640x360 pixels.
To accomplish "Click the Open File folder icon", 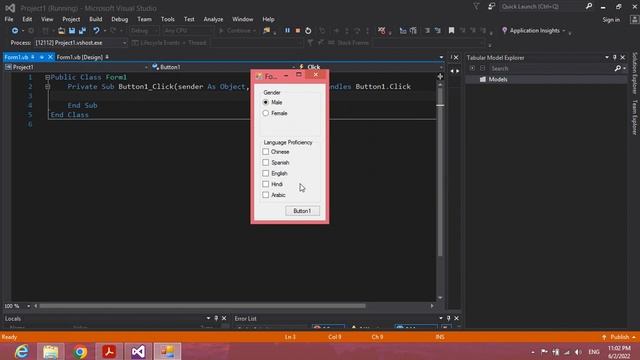I will point(61,31).
